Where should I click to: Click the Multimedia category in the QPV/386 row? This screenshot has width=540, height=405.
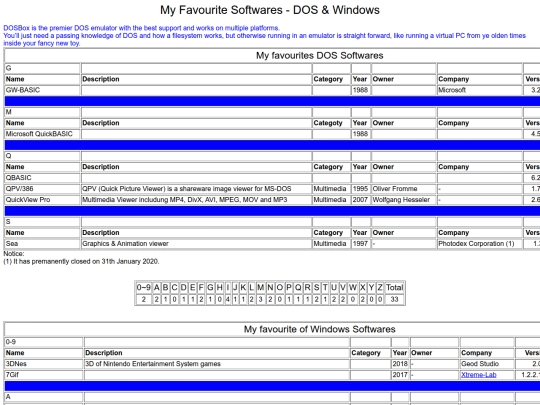tap(331, 189)
